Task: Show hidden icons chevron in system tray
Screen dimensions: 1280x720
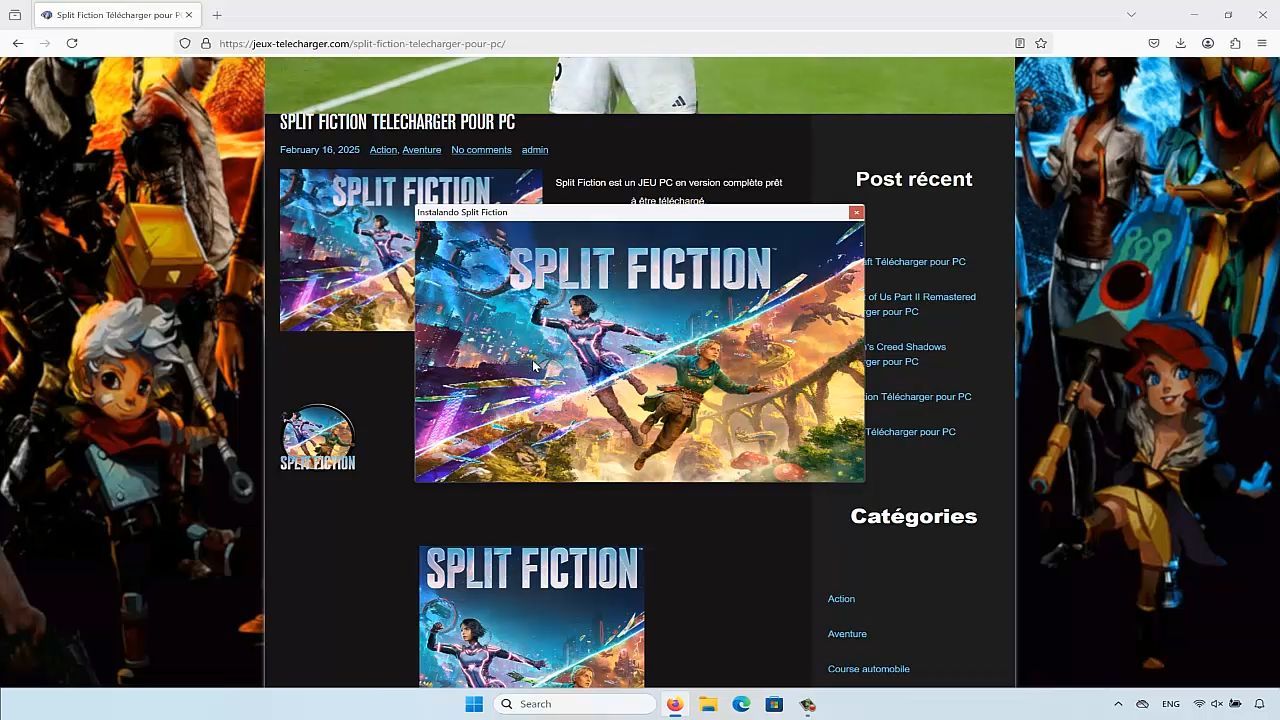Action: click(1118, 704)
